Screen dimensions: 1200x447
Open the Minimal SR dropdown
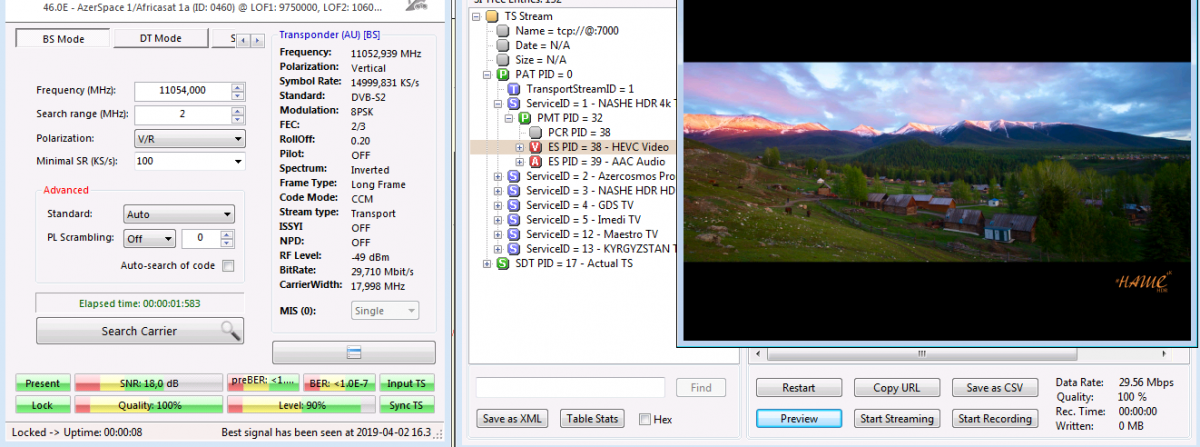pyautogui.click(x=189, y=161)
